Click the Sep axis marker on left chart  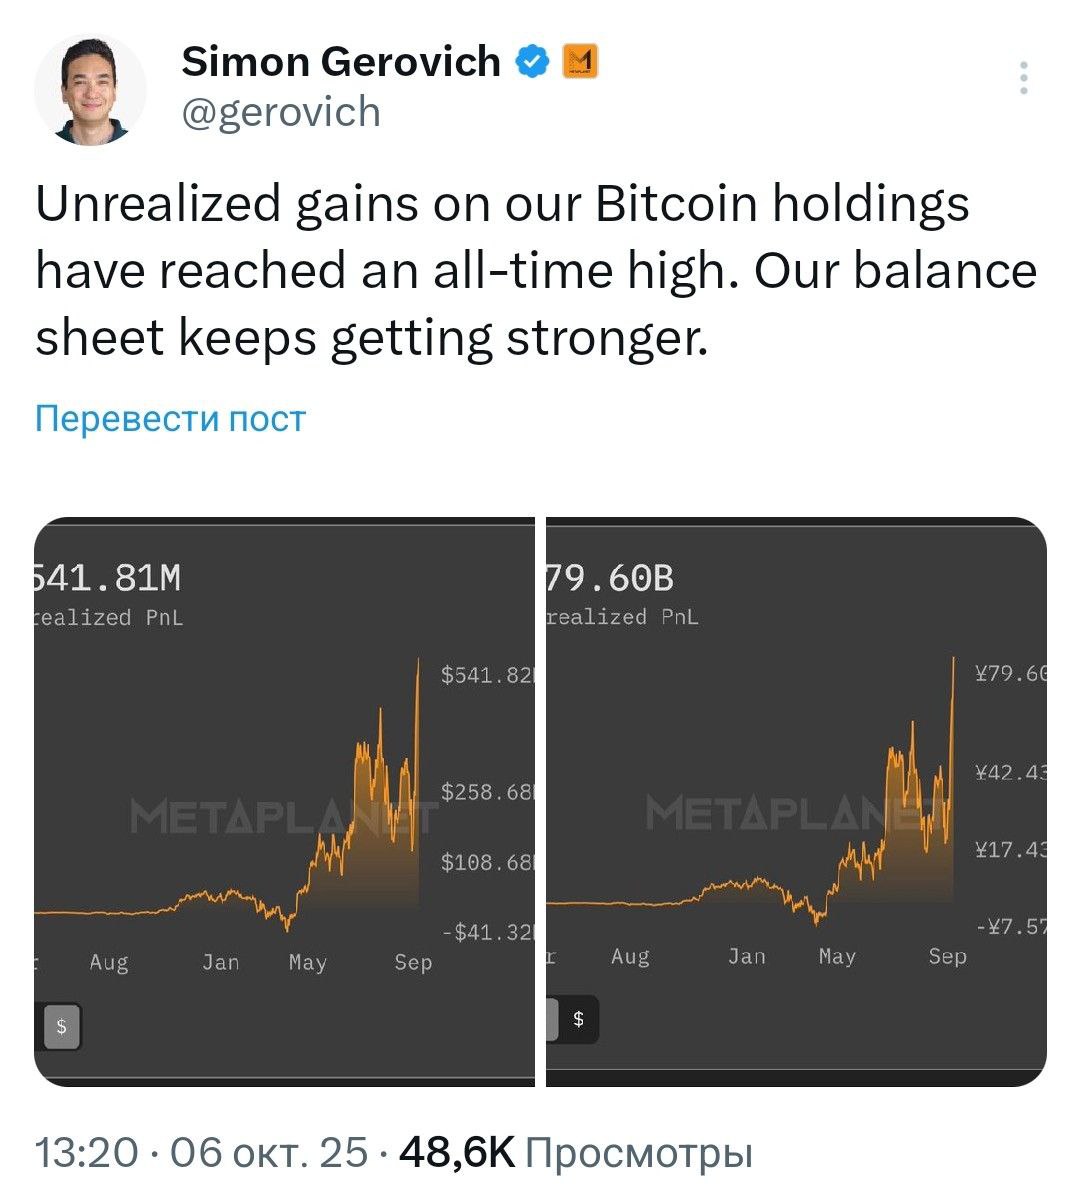coord(413,962)
